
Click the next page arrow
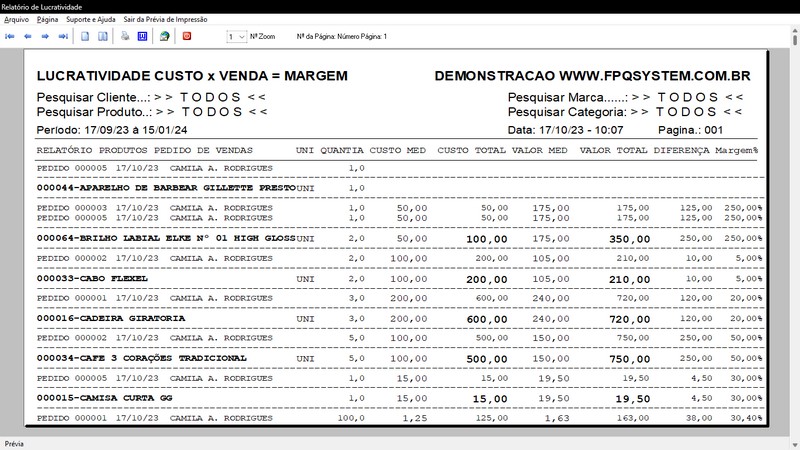[x=45, y=36]
